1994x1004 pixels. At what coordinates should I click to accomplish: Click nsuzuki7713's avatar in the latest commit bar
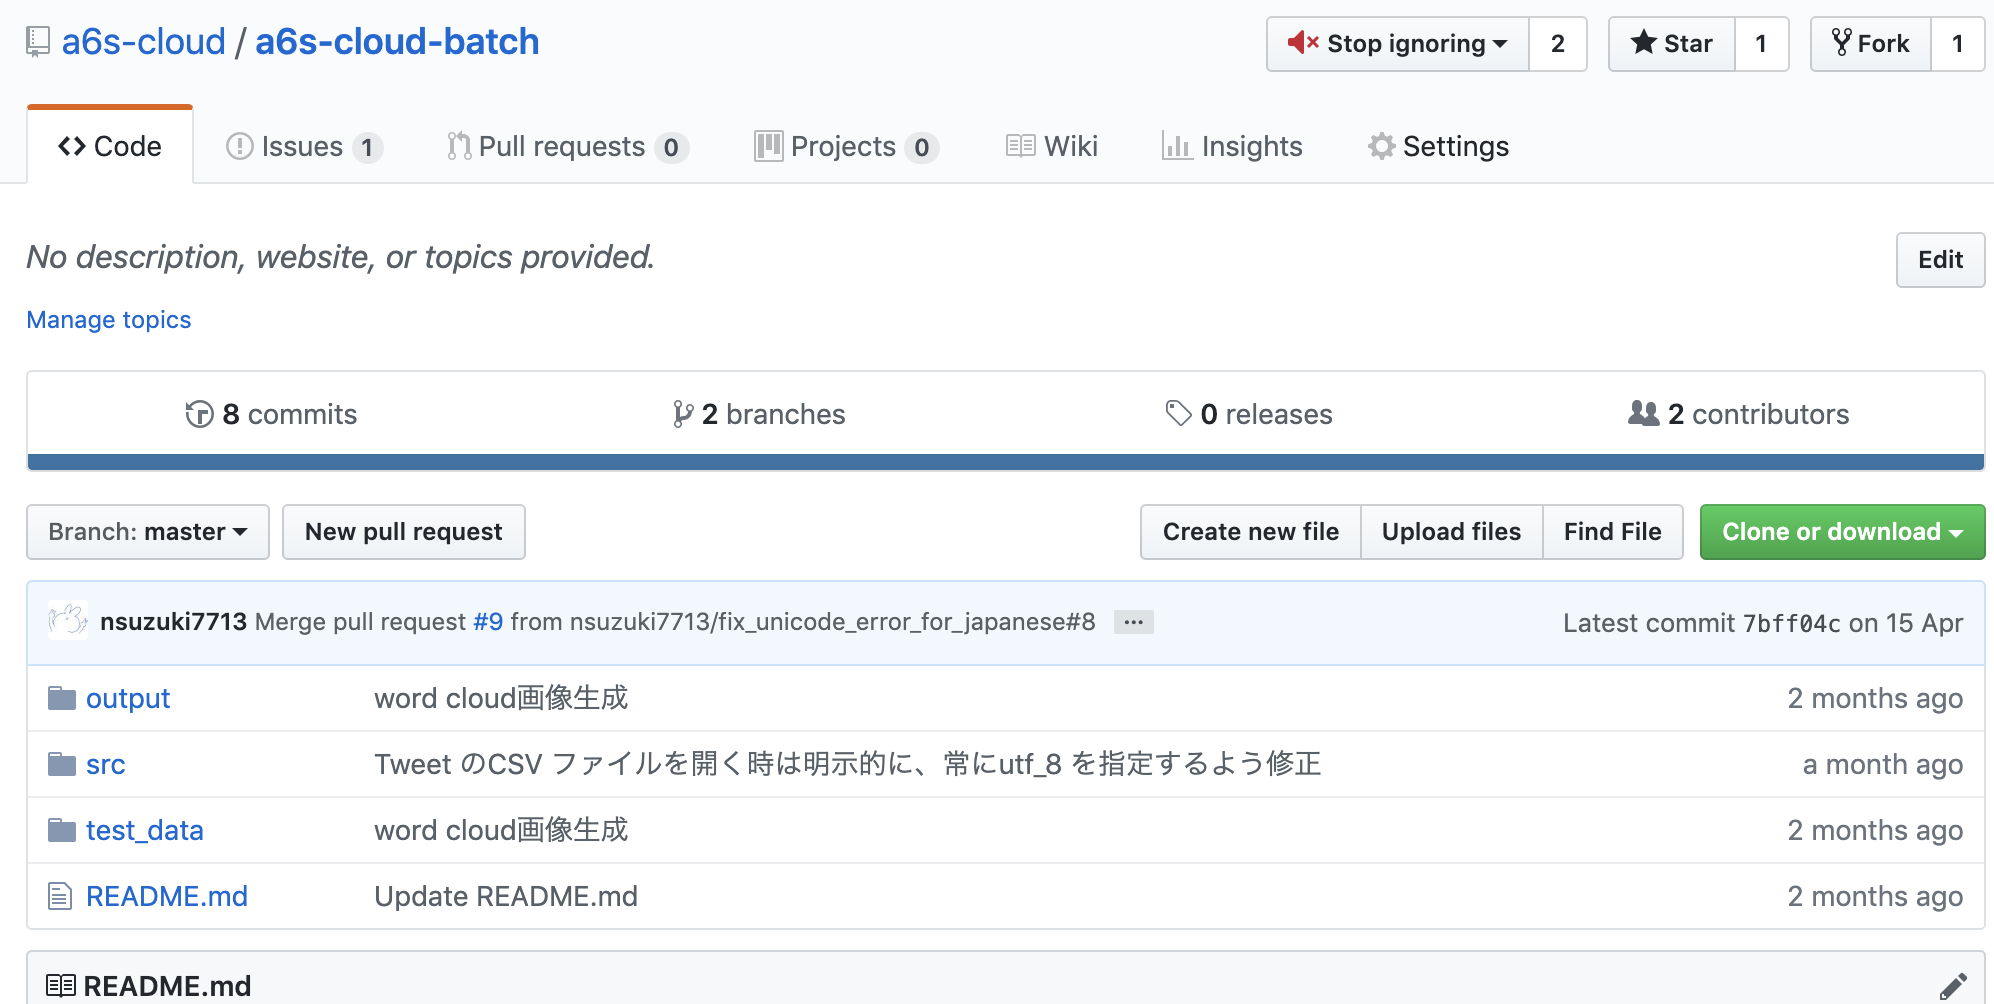point(68,621)
